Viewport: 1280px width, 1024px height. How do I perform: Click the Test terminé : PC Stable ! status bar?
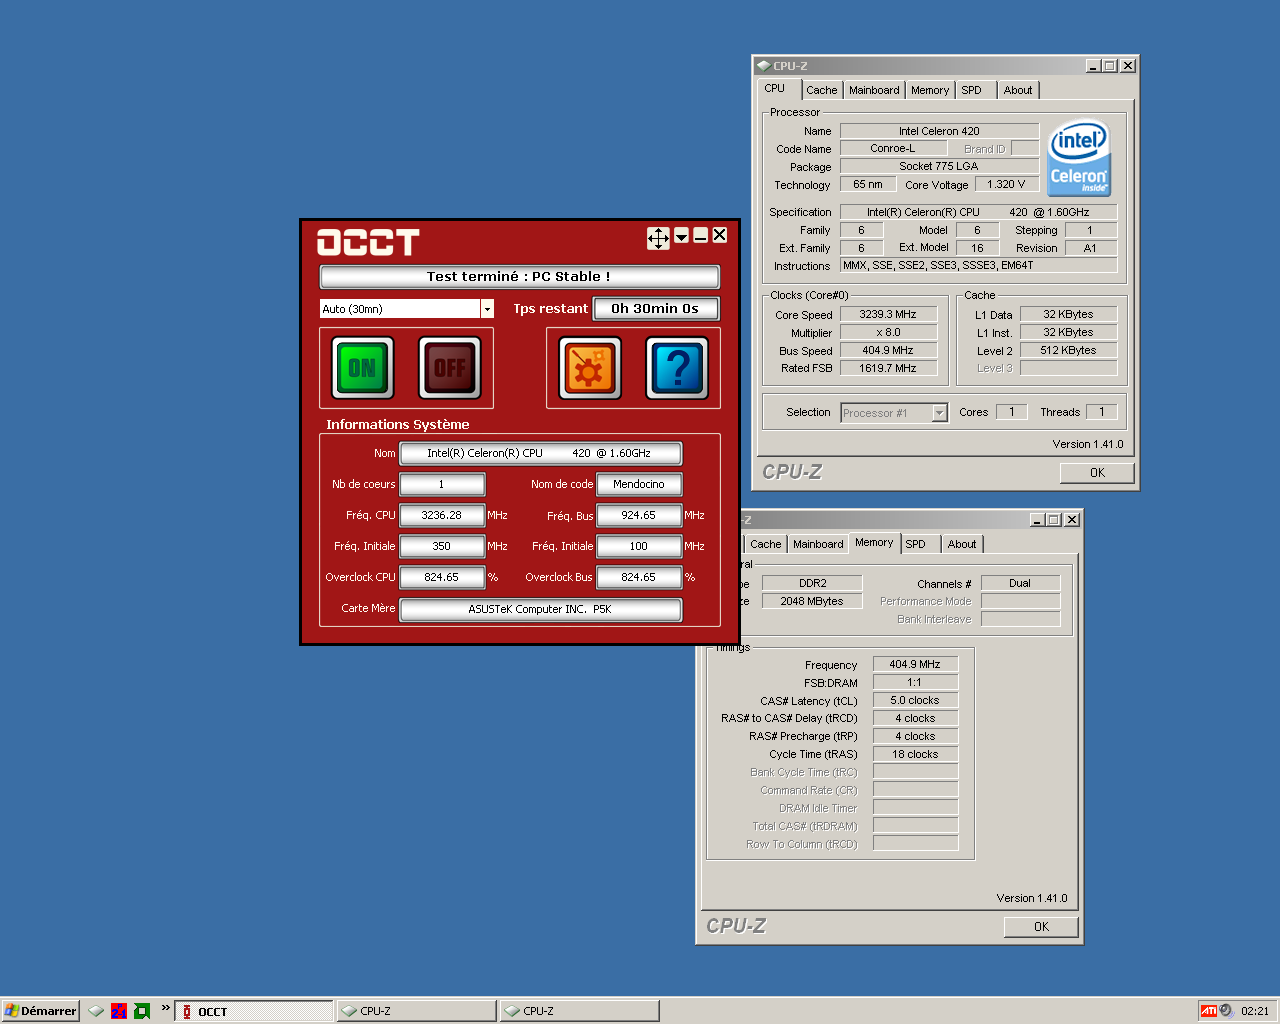pos(519,277)
